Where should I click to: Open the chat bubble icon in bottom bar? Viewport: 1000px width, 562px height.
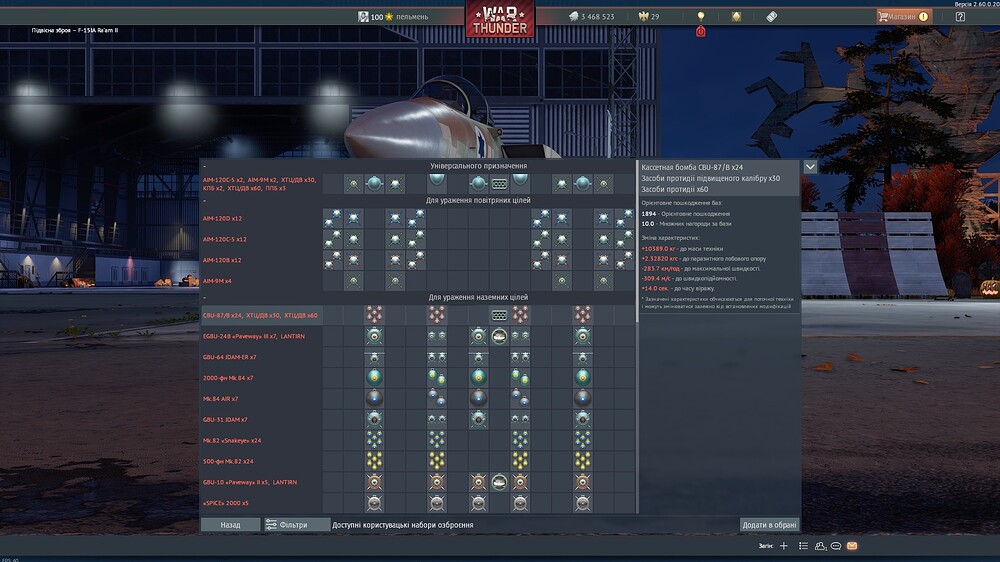coord(835,546)
